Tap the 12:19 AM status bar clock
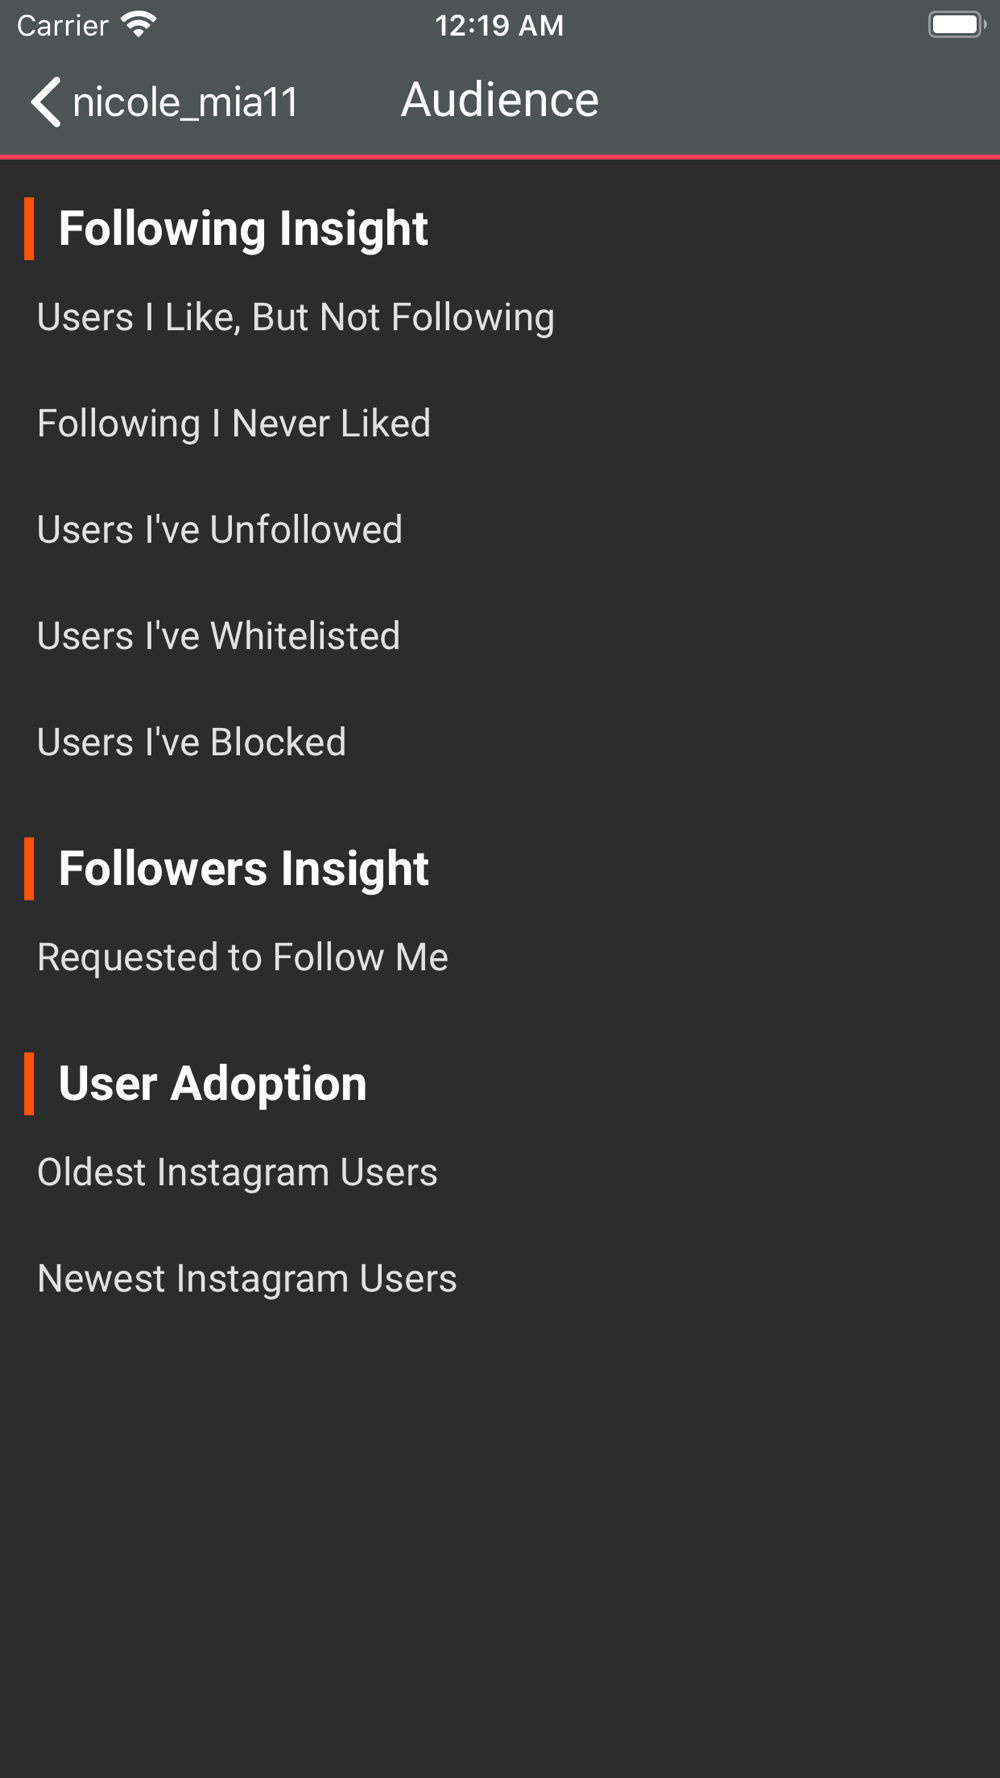This screenshot has width=1000, height=1778. pyautogui.click(x=499, y=25)
